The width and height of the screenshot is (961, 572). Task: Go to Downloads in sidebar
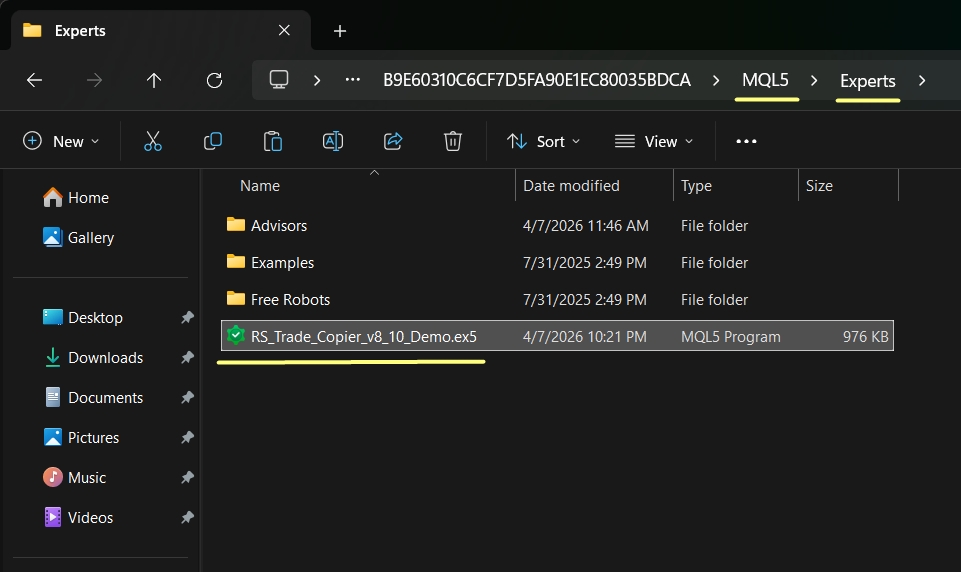click(94, 357)
